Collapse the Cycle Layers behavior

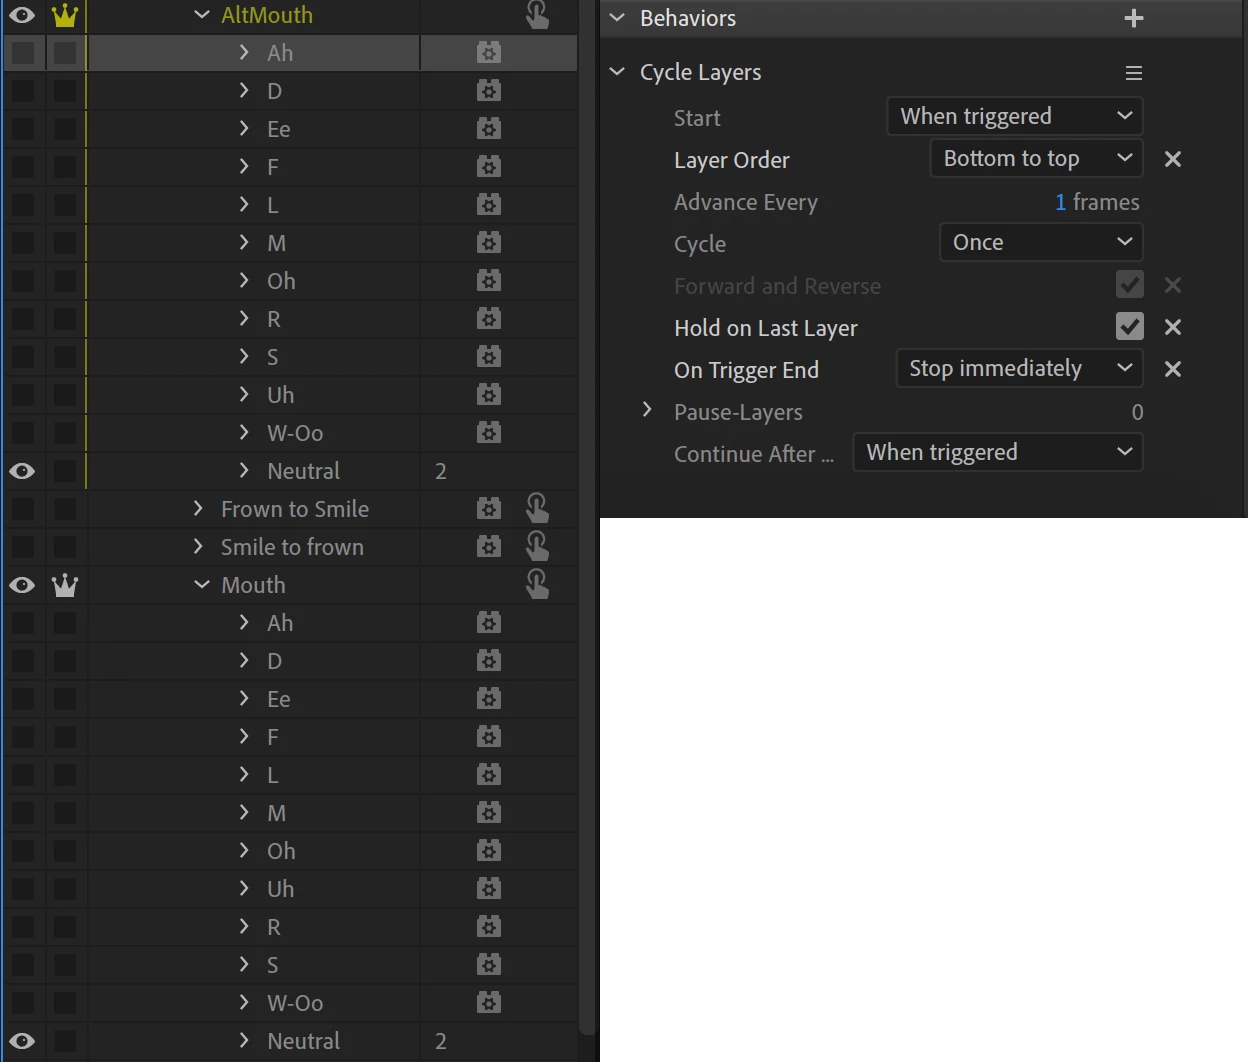(617, 72)
